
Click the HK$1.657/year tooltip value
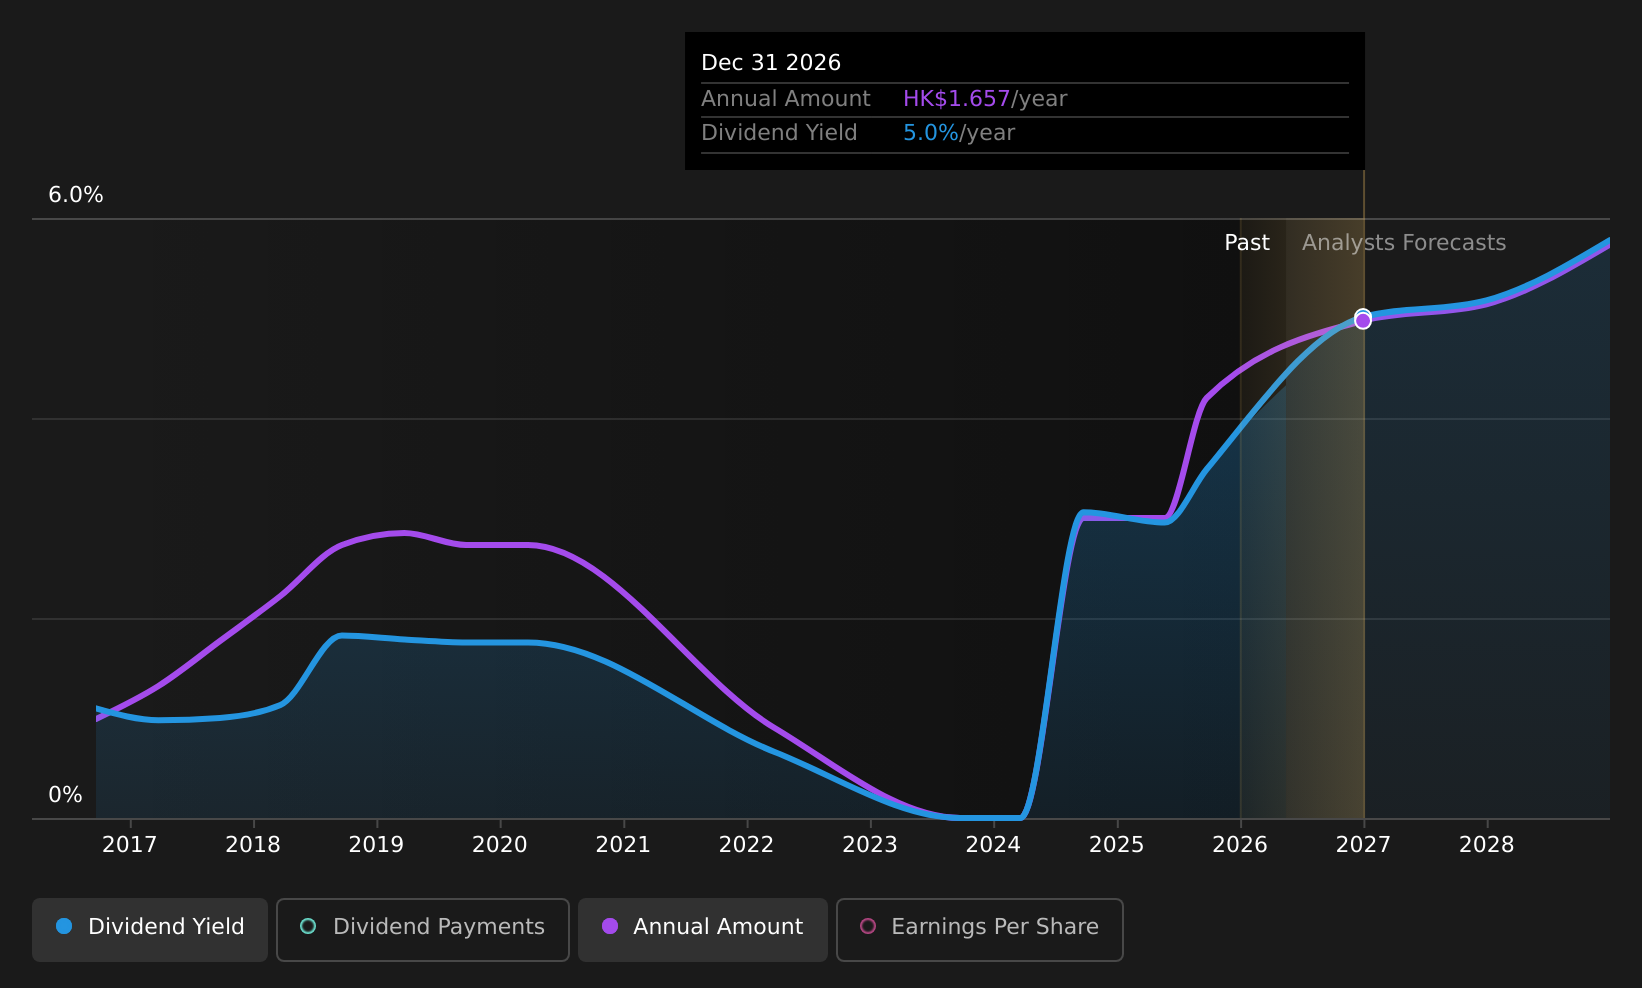tap(985, 99)
